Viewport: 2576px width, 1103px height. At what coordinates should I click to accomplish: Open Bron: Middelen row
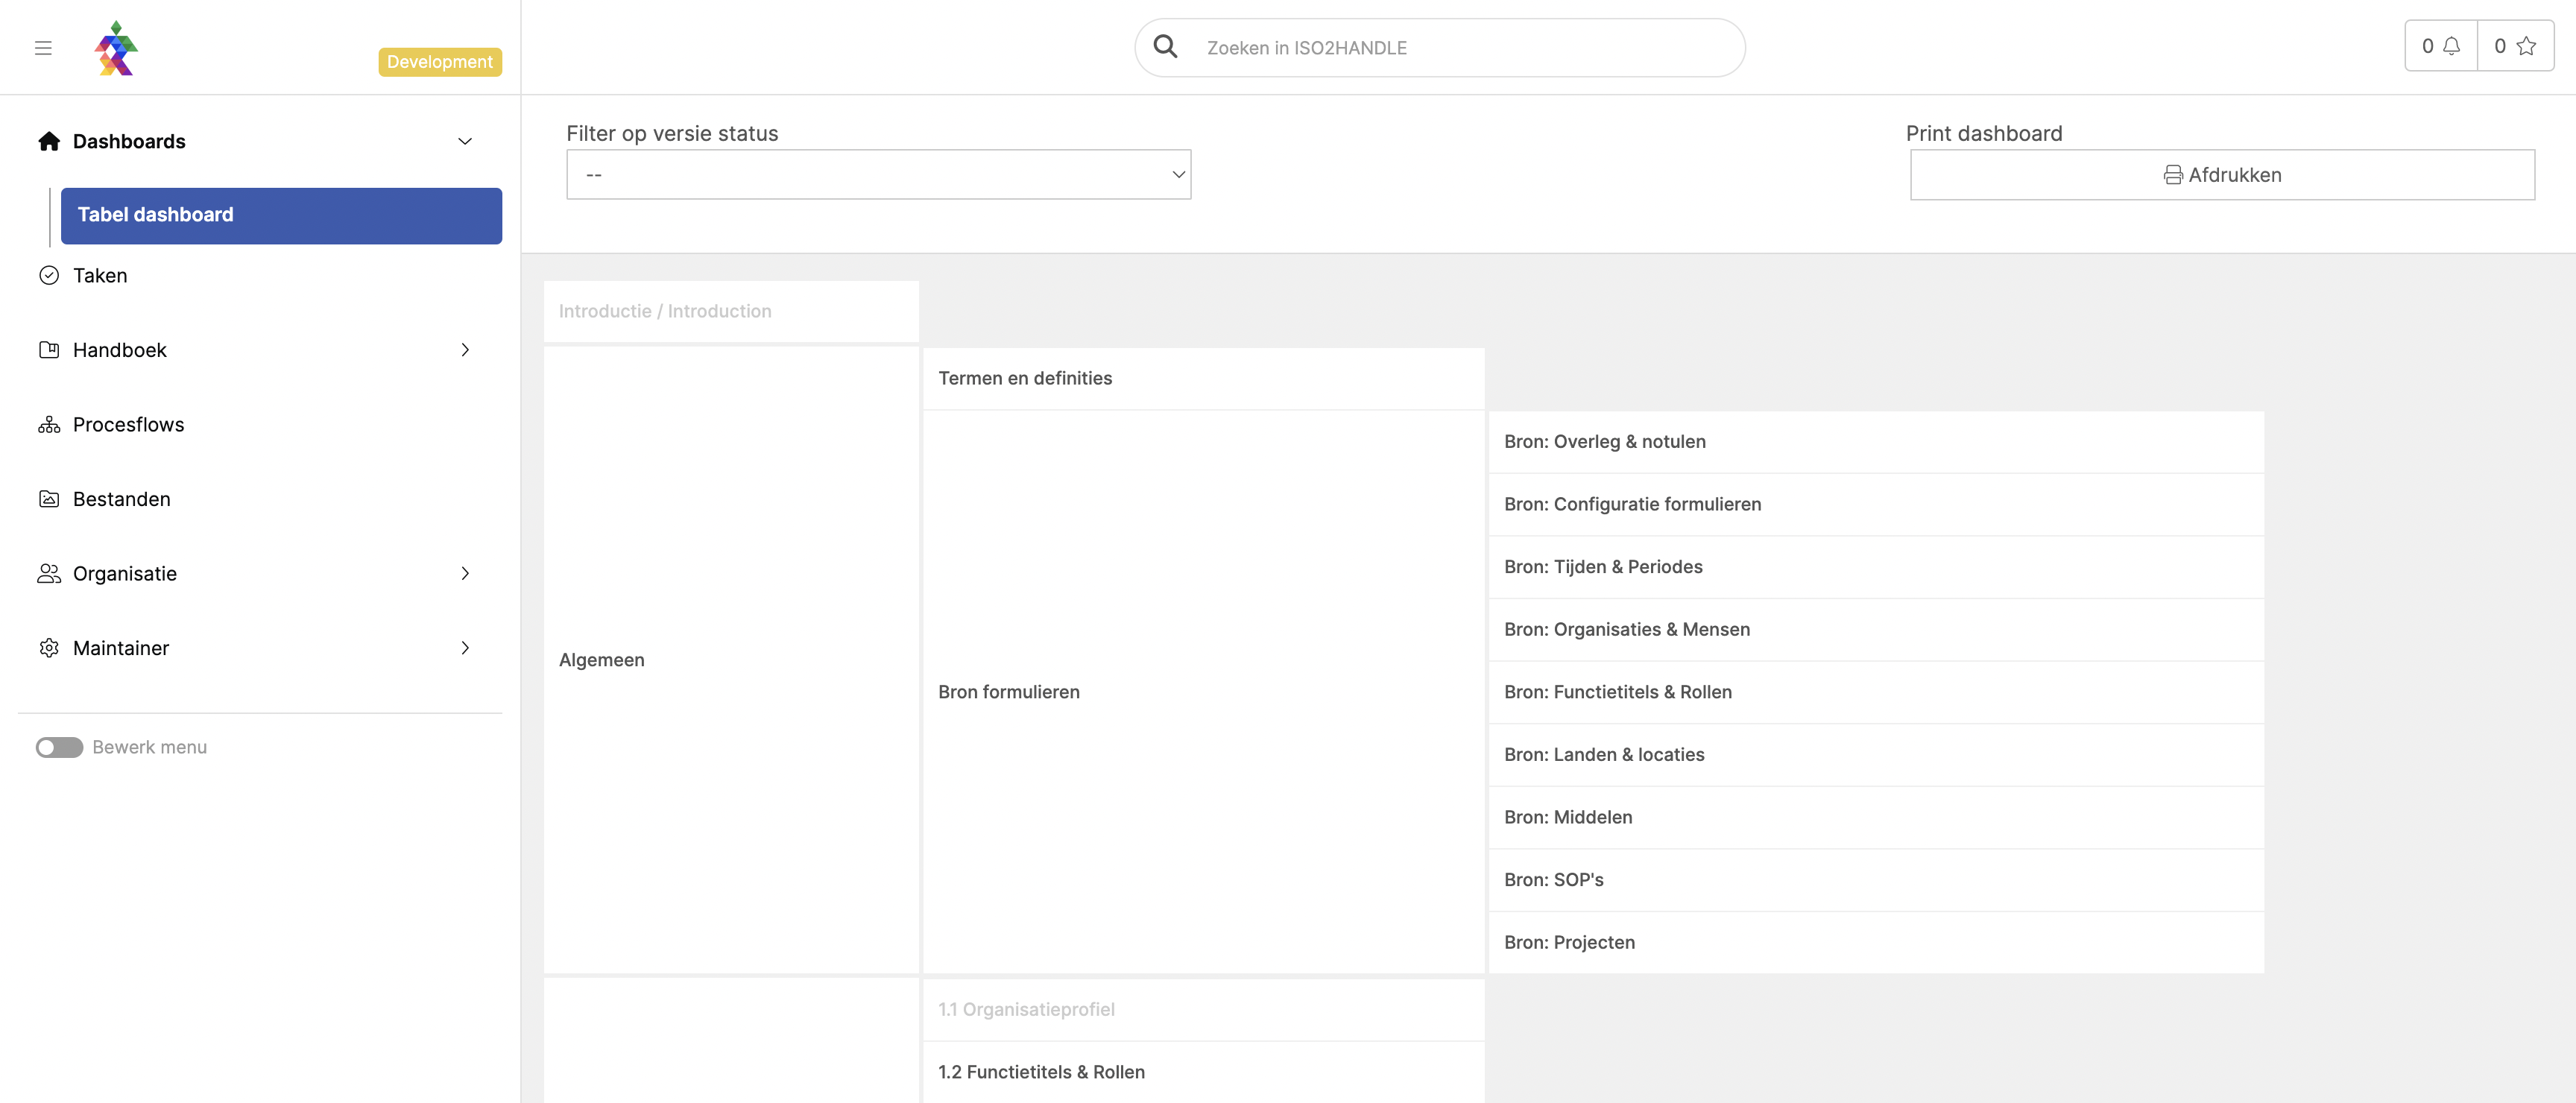[1876, 817]
